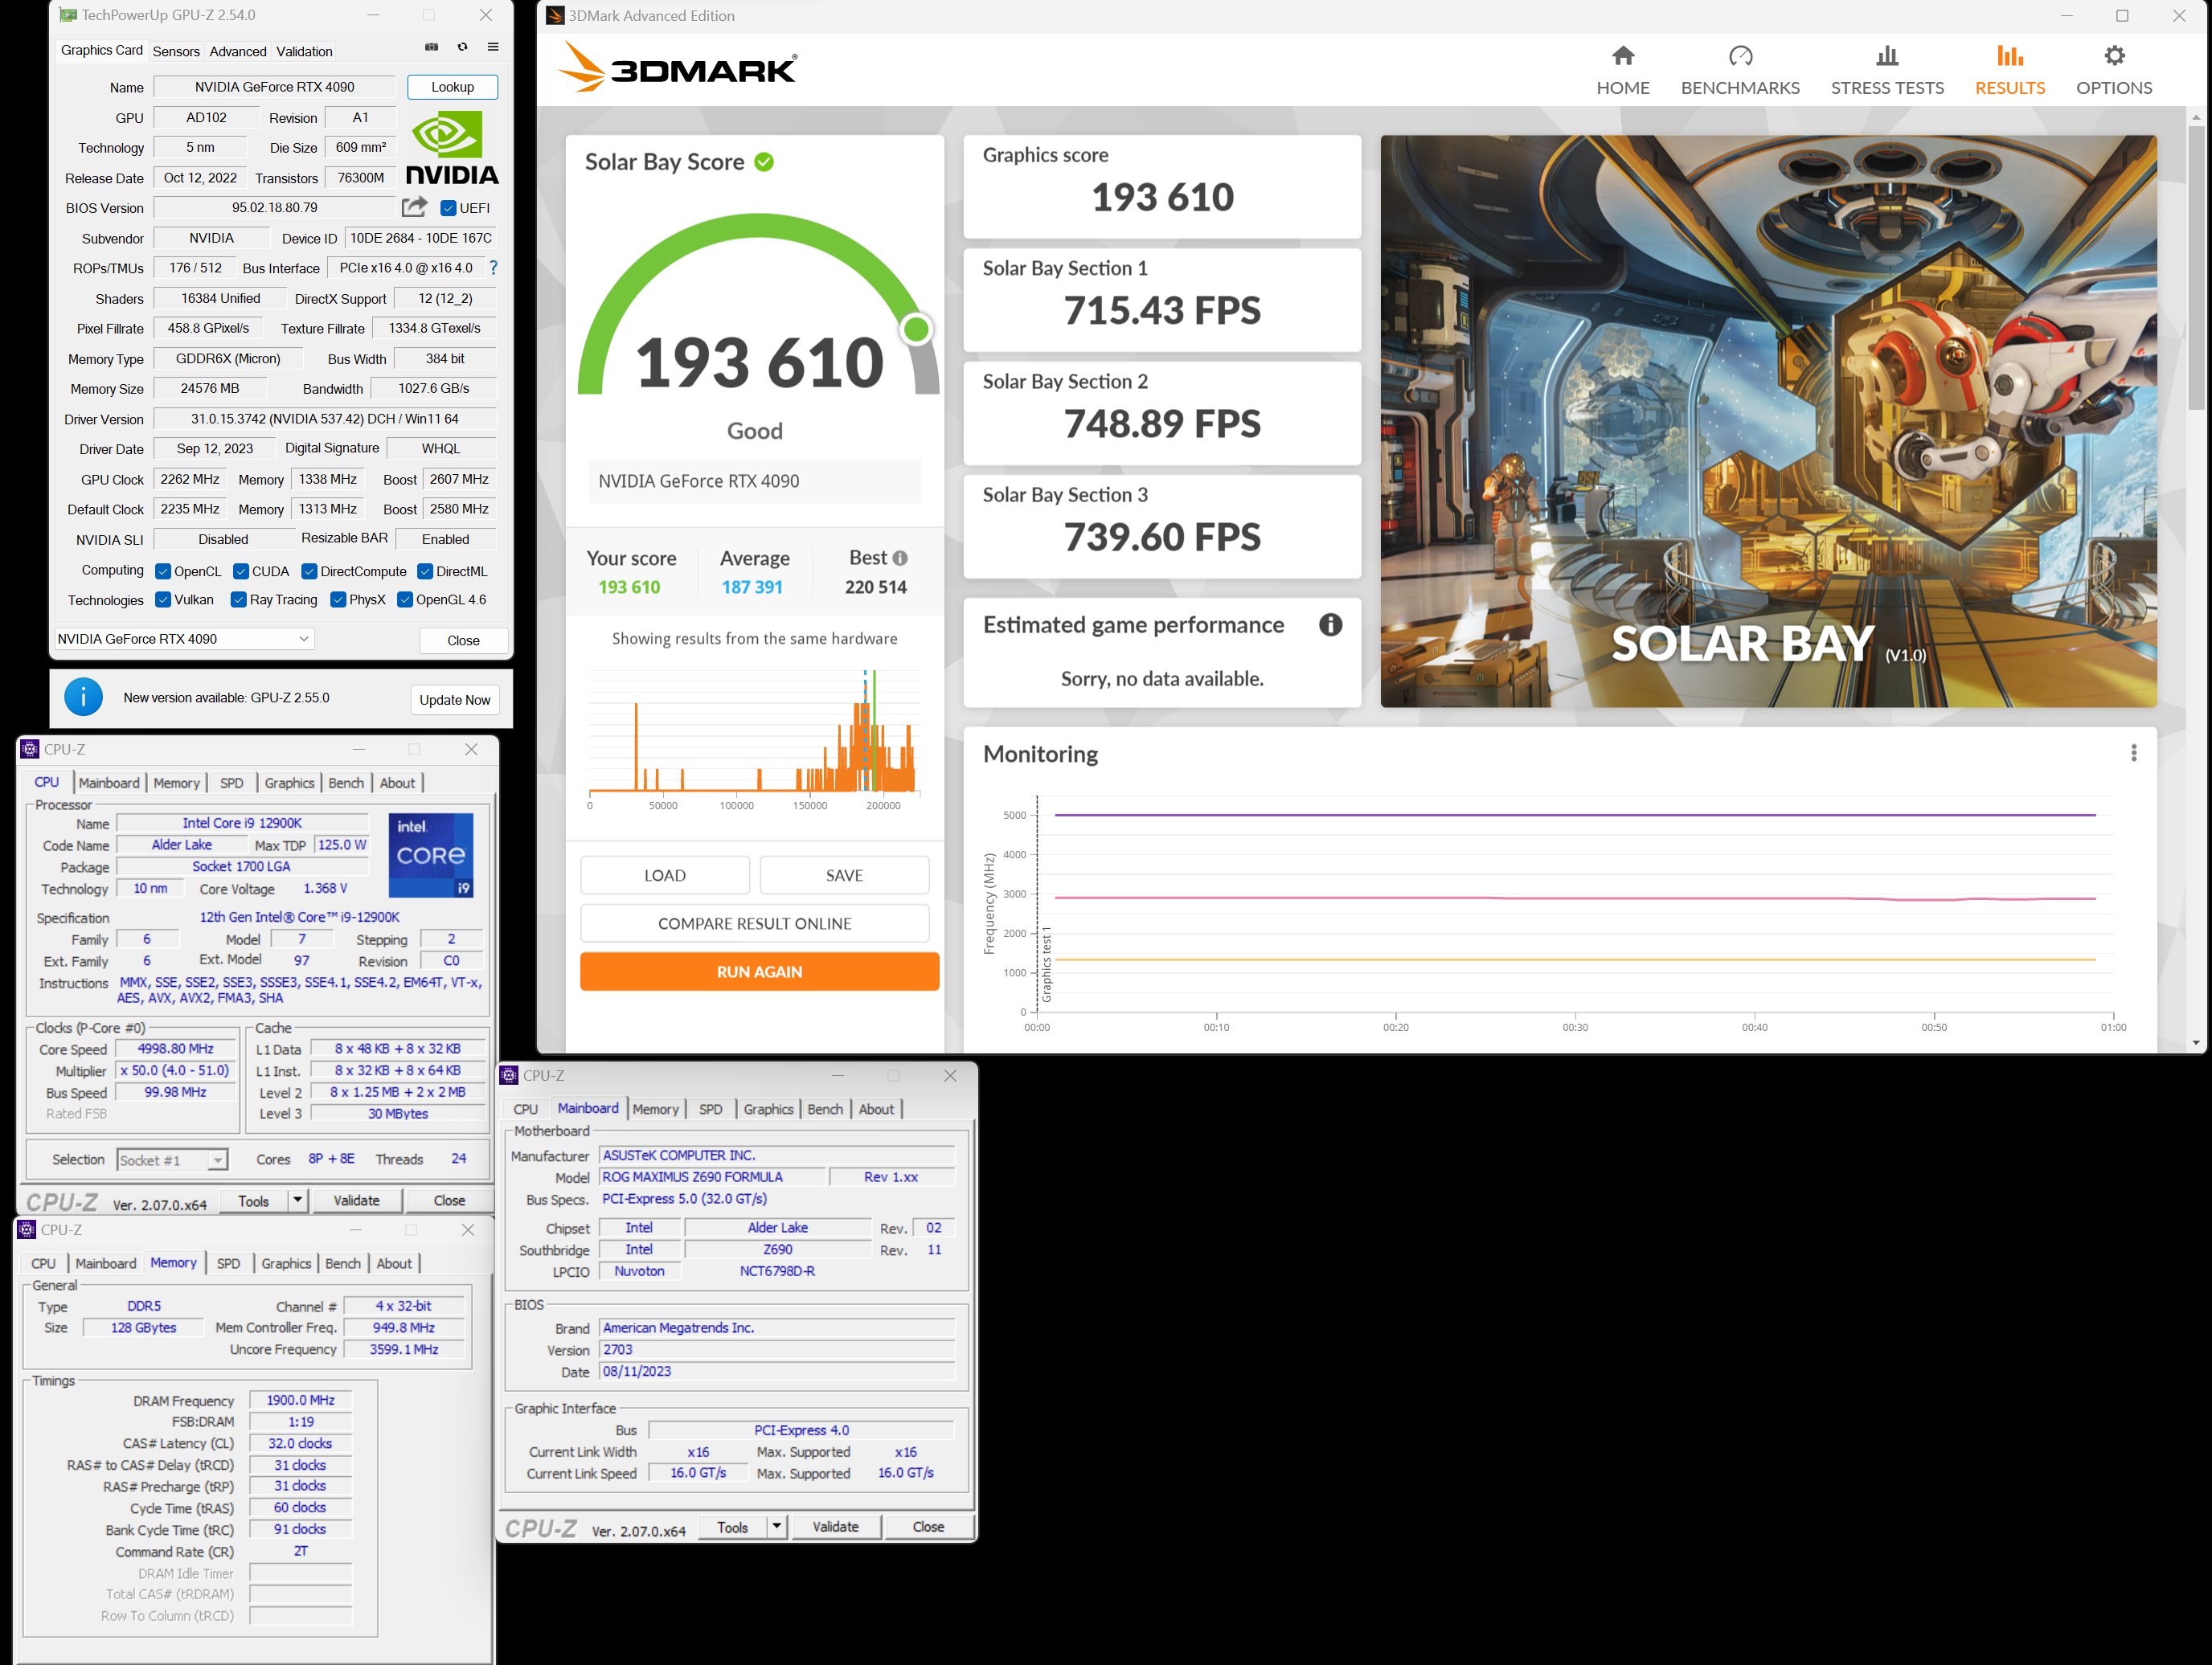Viewport: 2212px width, 1665px height.
Task: Open Socket #1 selection dropdown
Action: tap(172, 1160)
